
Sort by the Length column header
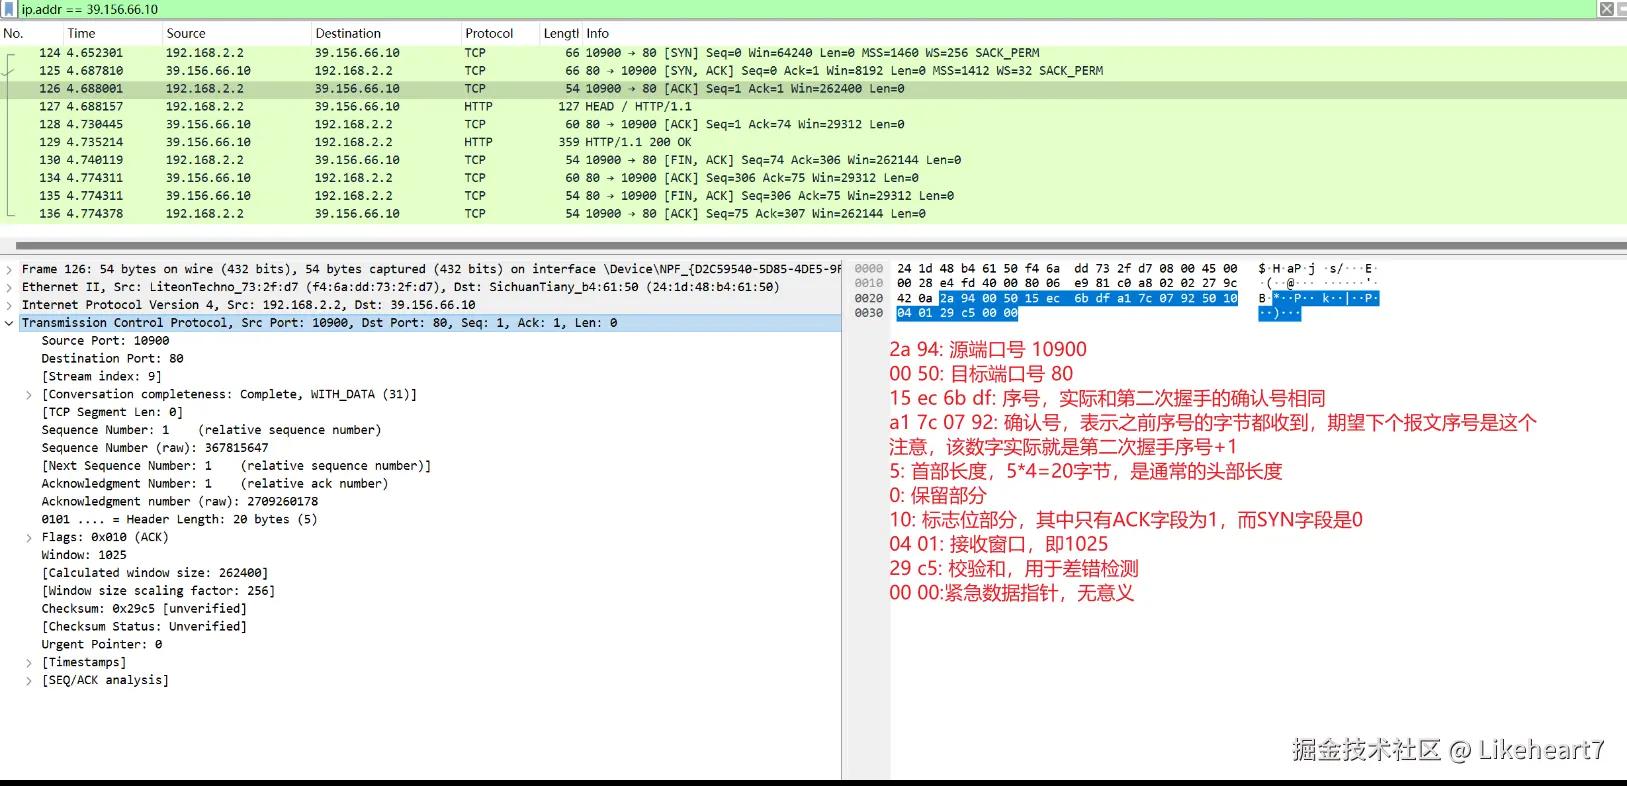[x=561, y=33]
